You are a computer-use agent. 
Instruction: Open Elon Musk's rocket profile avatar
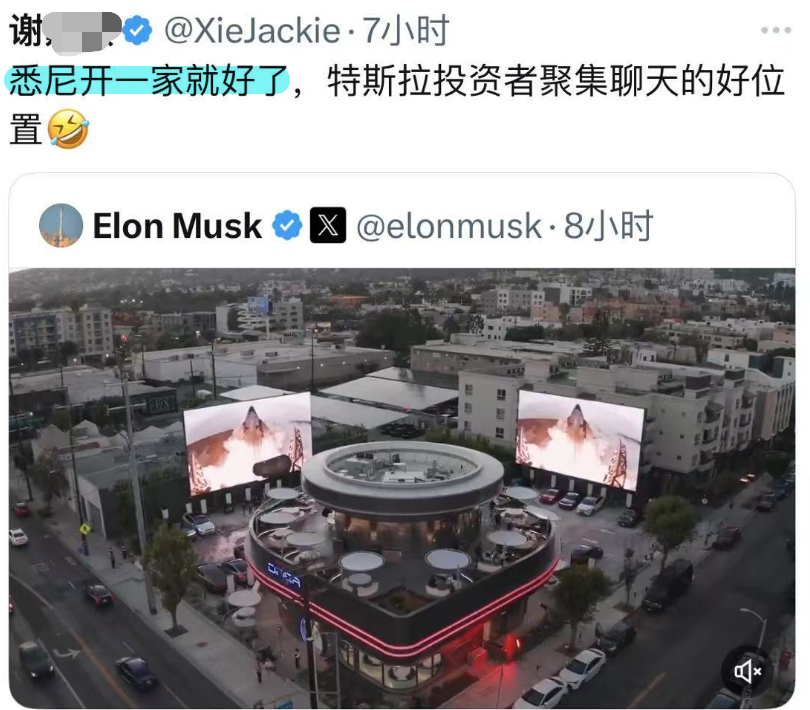click(61, 225)
